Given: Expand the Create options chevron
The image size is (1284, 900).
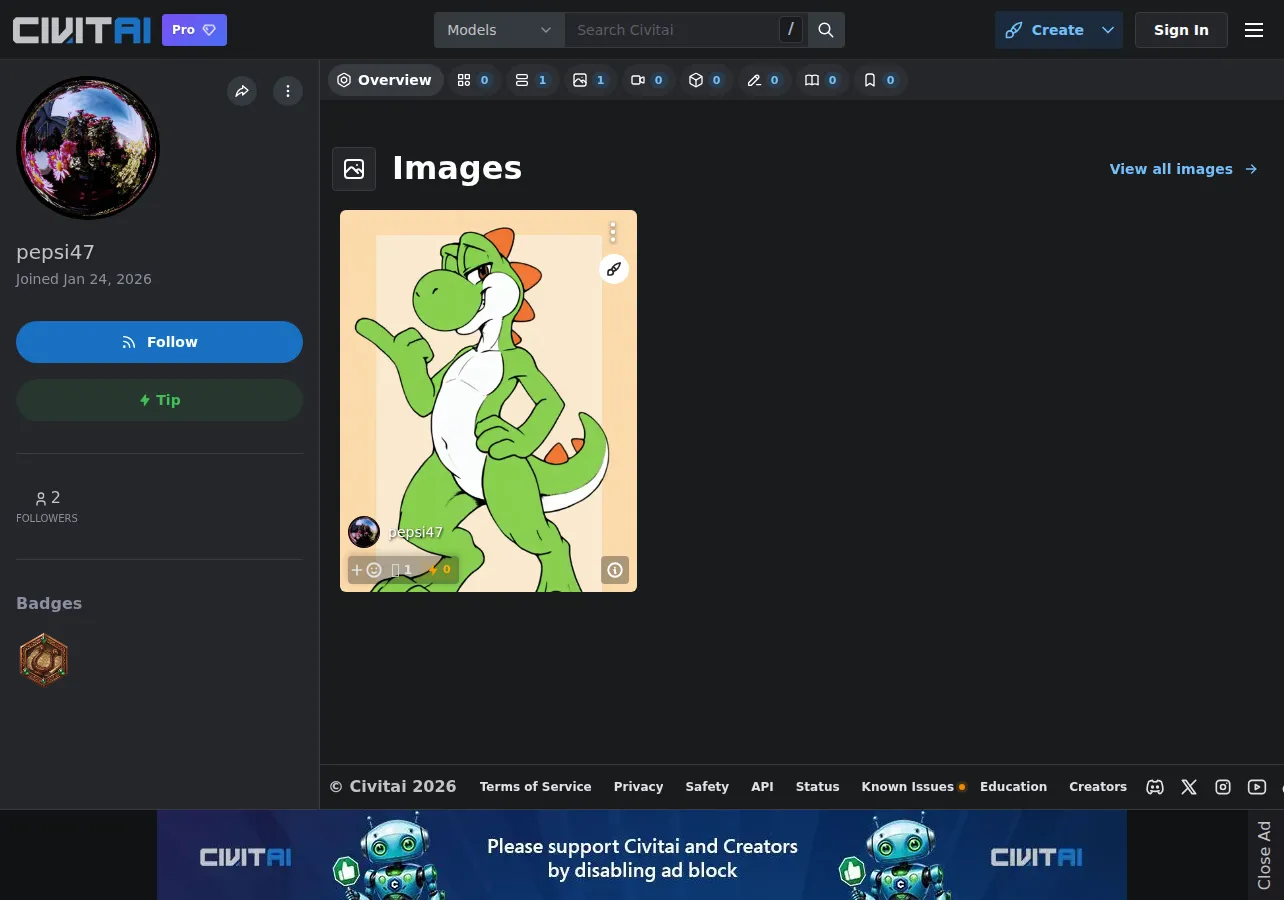Looking at the screenshot, I should click(x=1108, y=30).
